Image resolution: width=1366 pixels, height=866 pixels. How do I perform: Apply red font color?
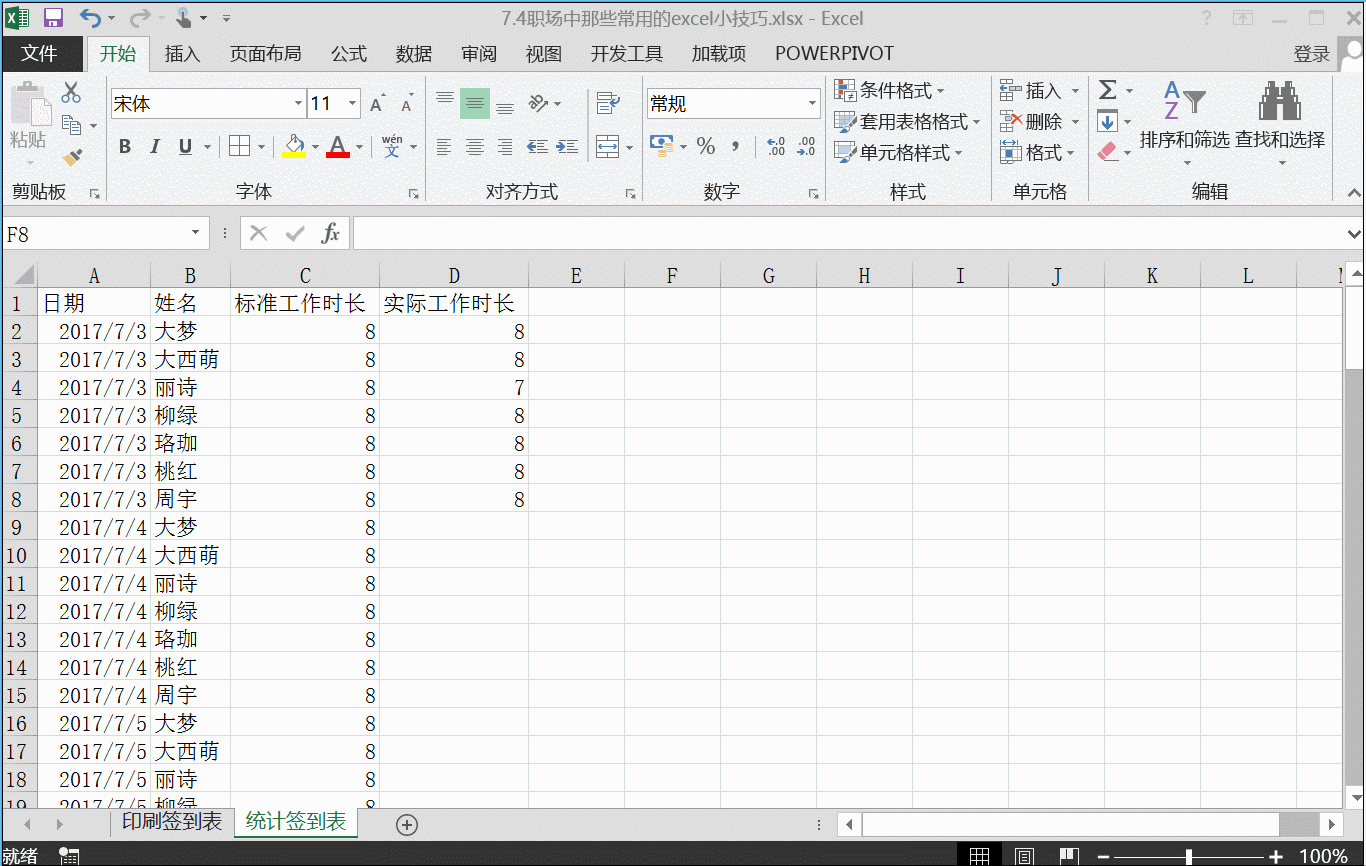338,147
